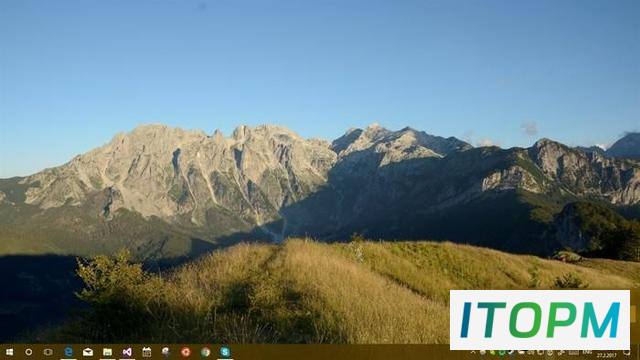Open the keyboard layout ENG indicator

tap(587, 352)
